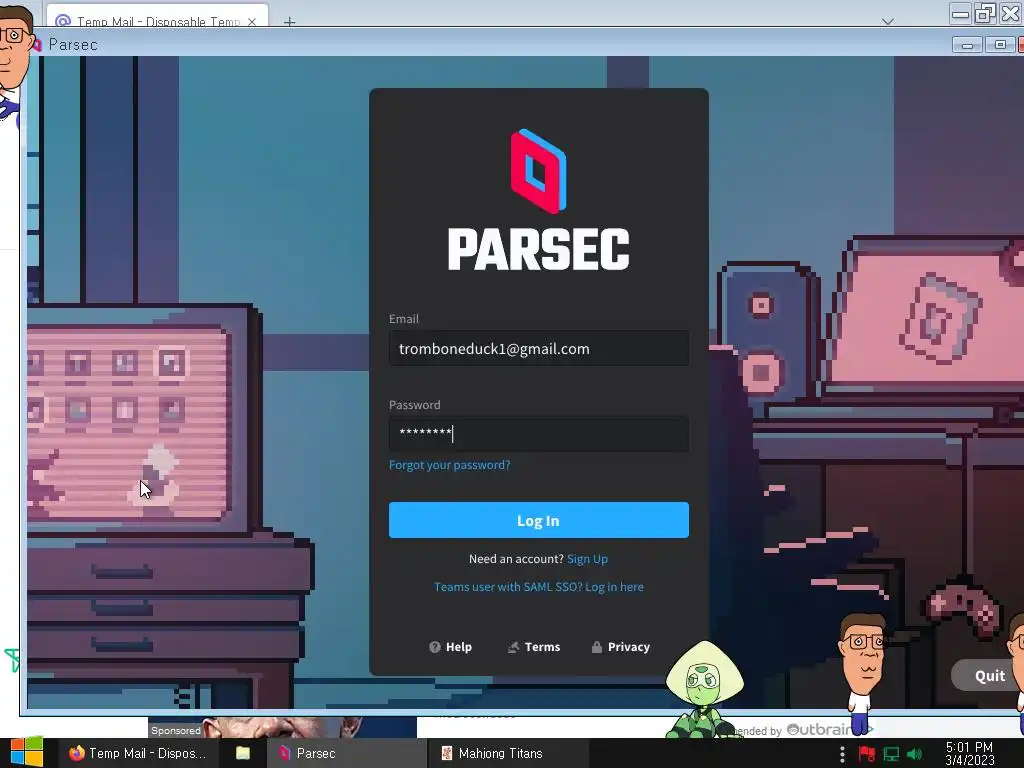Maximize the Parsec window
Image resolution: width=1024 pixels, height=768 pixels.
[1000, 44]
